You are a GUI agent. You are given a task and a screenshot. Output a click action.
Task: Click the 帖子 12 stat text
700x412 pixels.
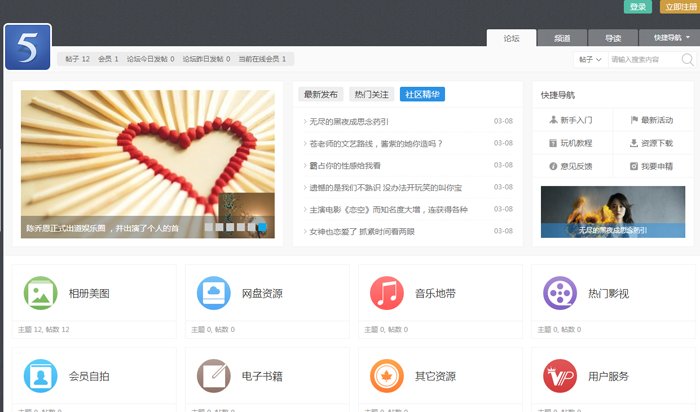[77, 59]
